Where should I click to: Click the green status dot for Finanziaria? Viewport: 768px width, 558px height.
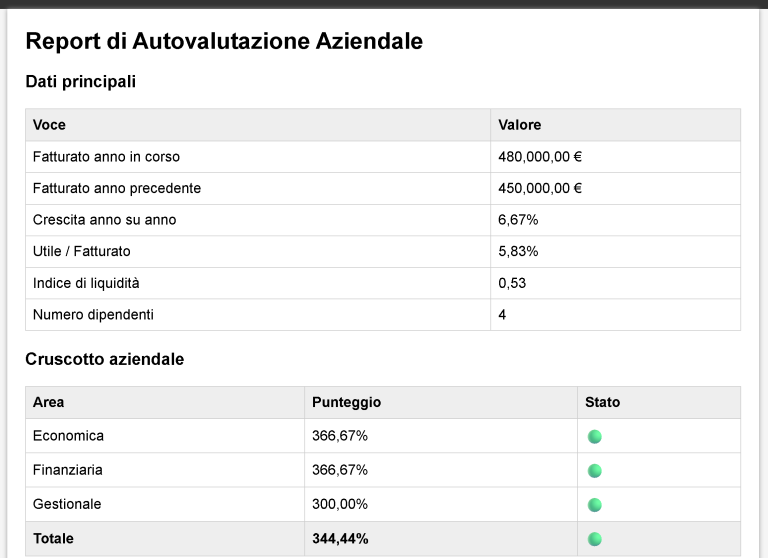[x=594, y=470]
